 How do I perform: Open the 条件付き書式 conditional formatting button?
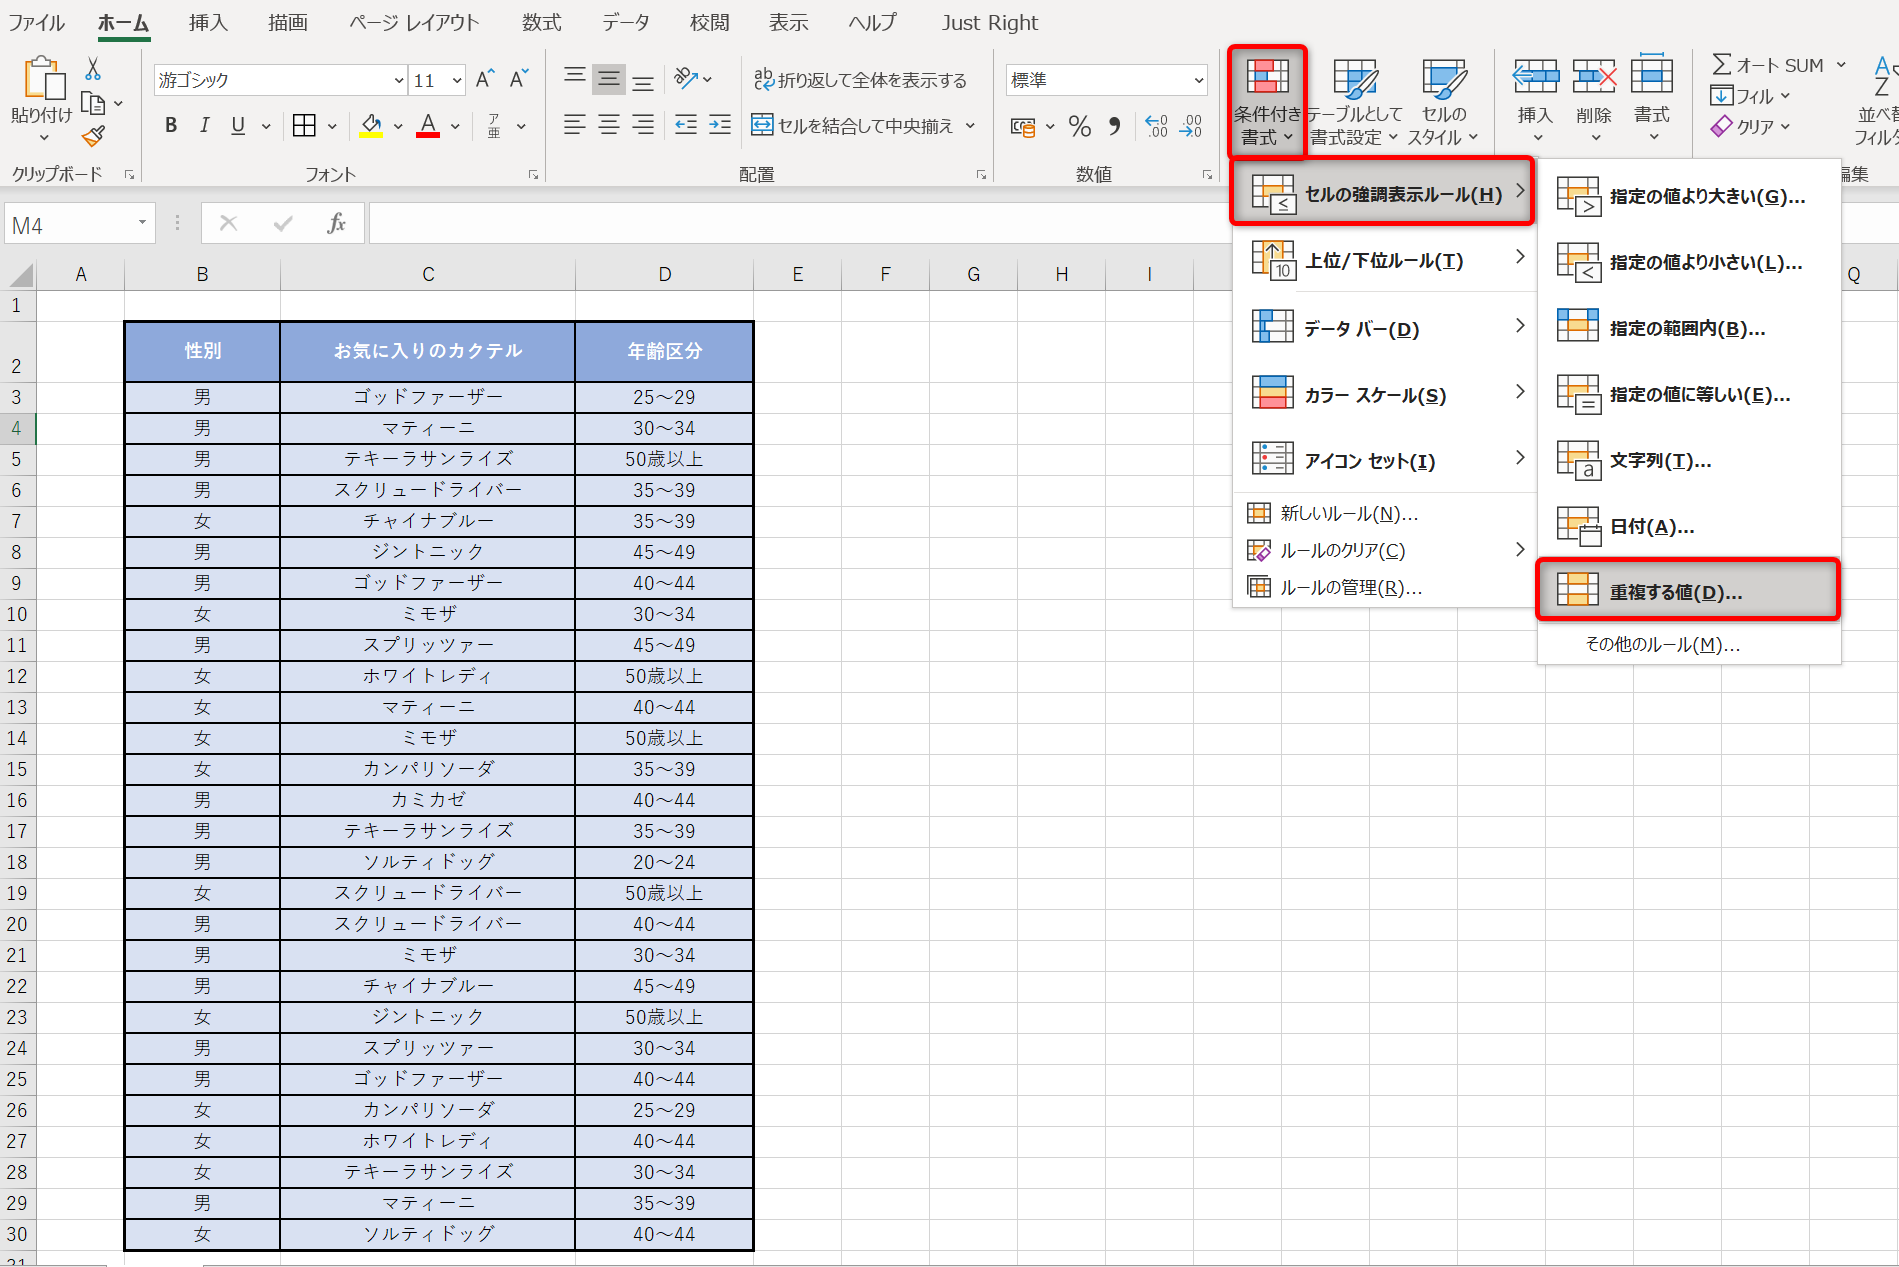click(x=1268, y=102)
